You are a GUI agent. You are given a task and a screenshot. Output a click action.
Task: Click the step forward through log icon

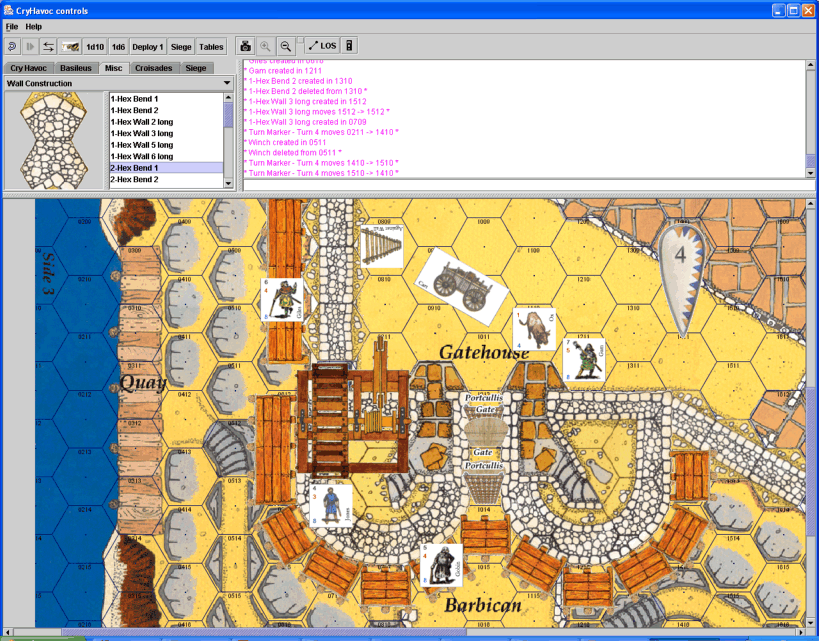30,46
